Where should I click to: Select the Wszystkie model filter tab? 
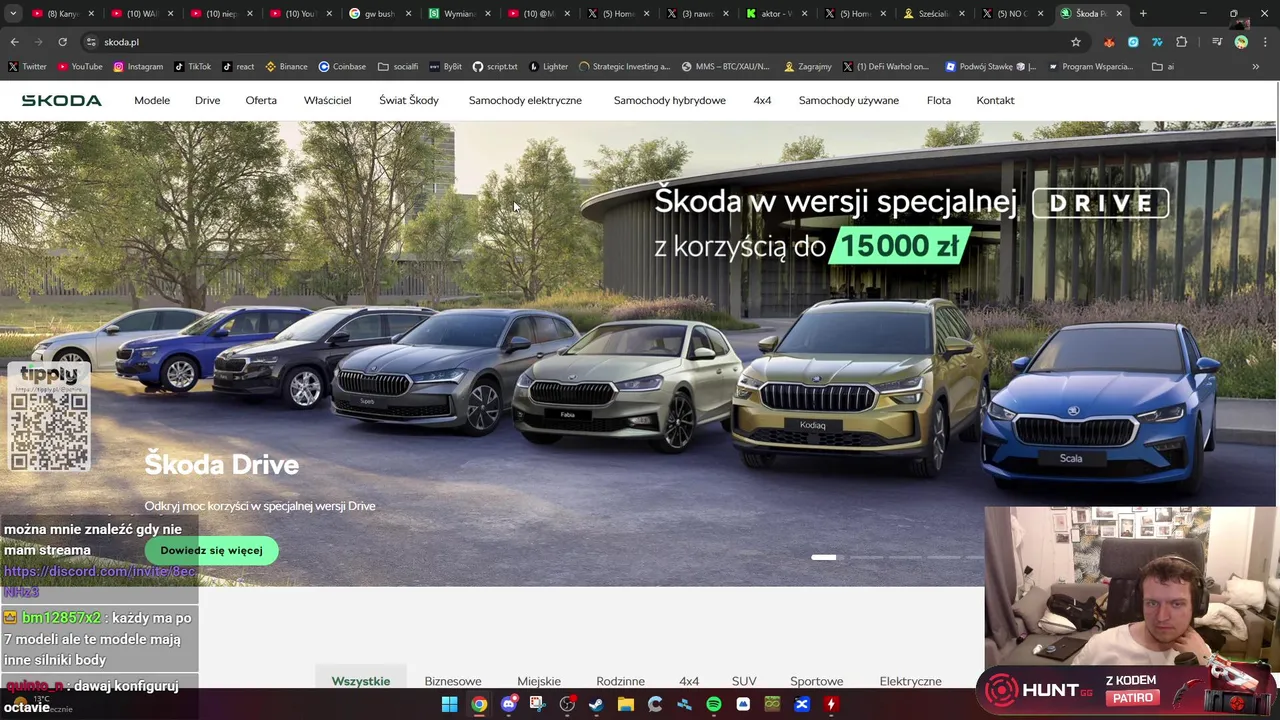(361, 681)
